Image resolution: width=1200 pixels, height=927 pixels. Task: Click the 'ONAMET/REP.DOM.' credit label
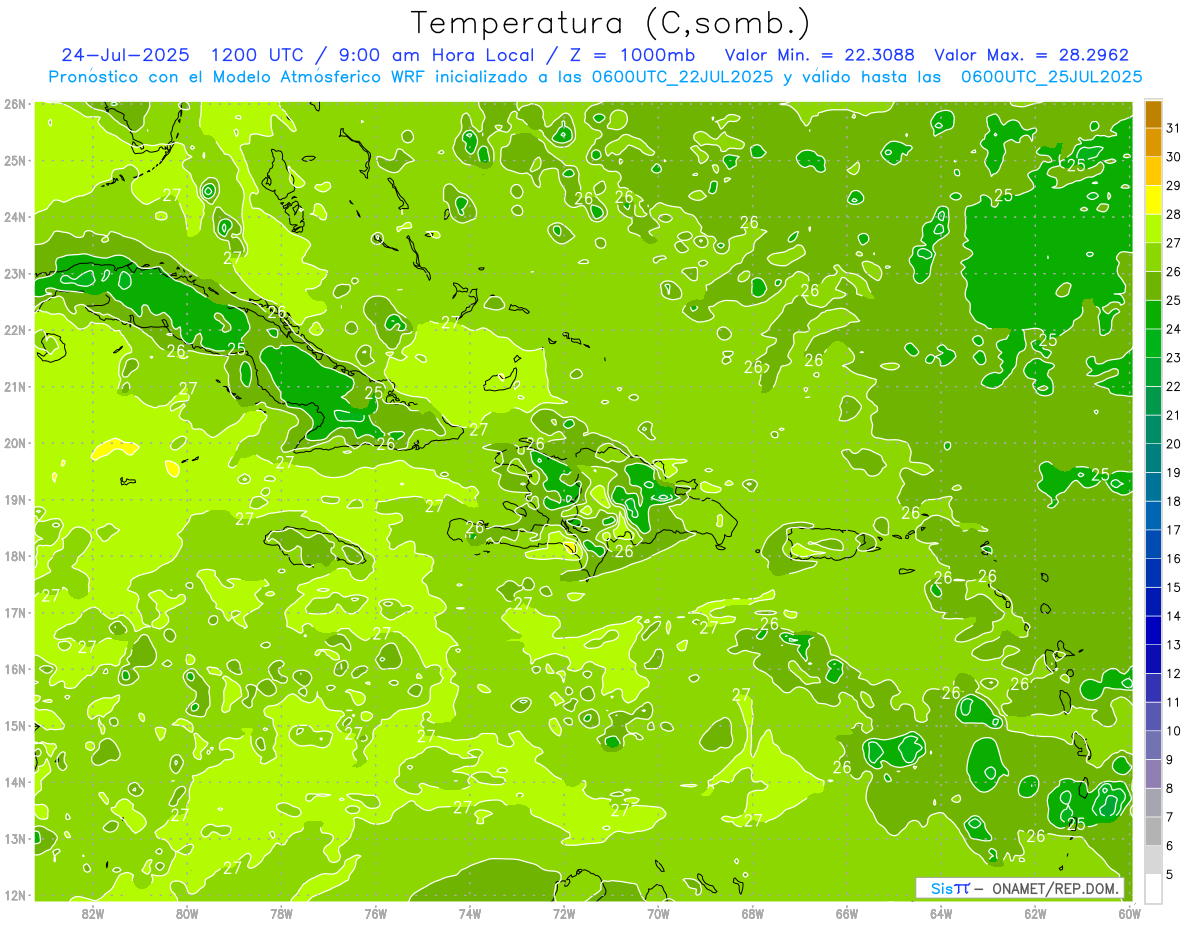[1055, 888]
